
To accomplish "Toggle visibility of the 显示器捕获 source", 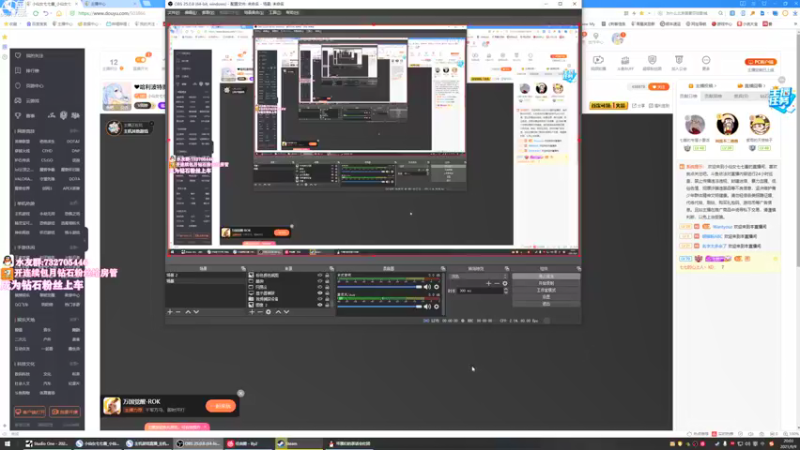I will click(x=320, y=293).
